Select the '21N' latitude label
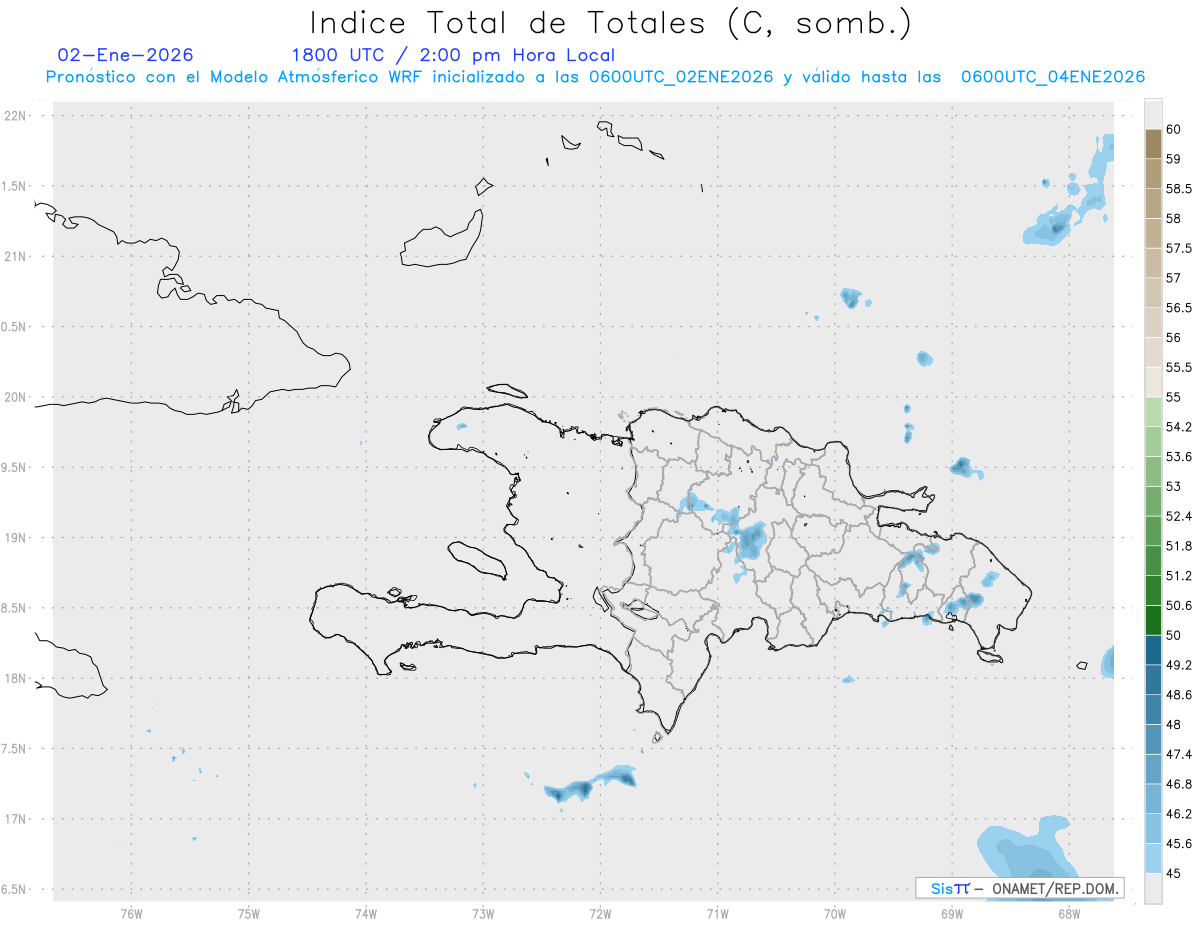Image resolution: width=1200 pixels, height=927 pixels. (16, 257)
